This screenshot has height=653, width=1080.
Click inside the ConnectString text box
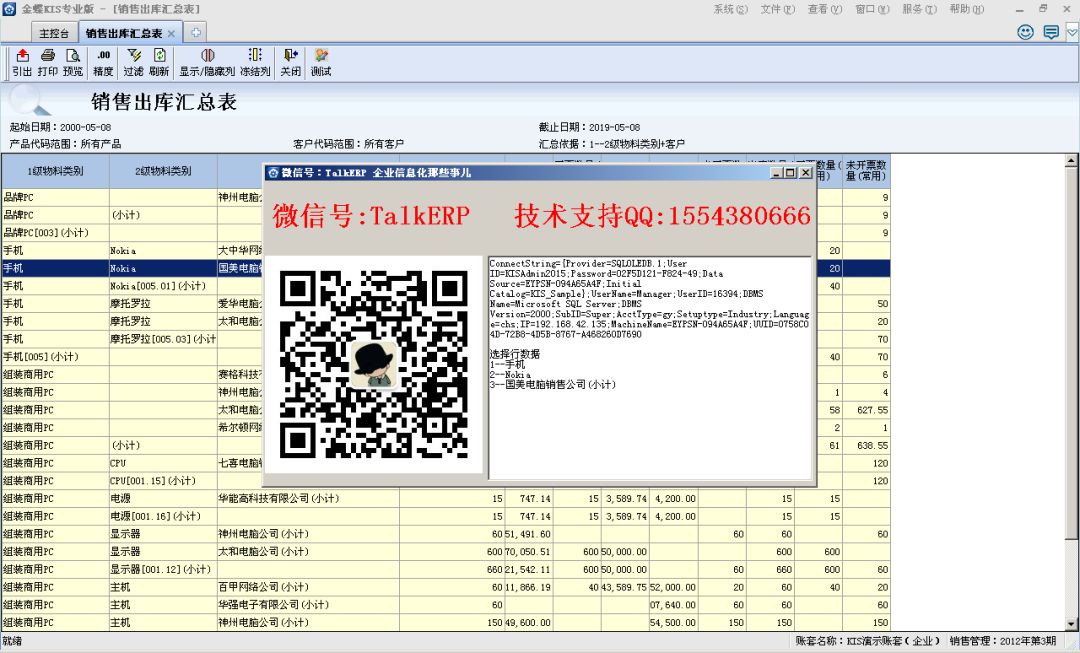[650, 368]
